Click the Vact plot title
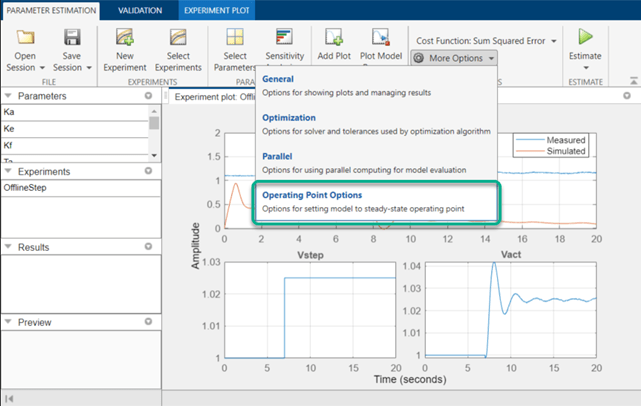Screen dimensions: 641x406 511,255
